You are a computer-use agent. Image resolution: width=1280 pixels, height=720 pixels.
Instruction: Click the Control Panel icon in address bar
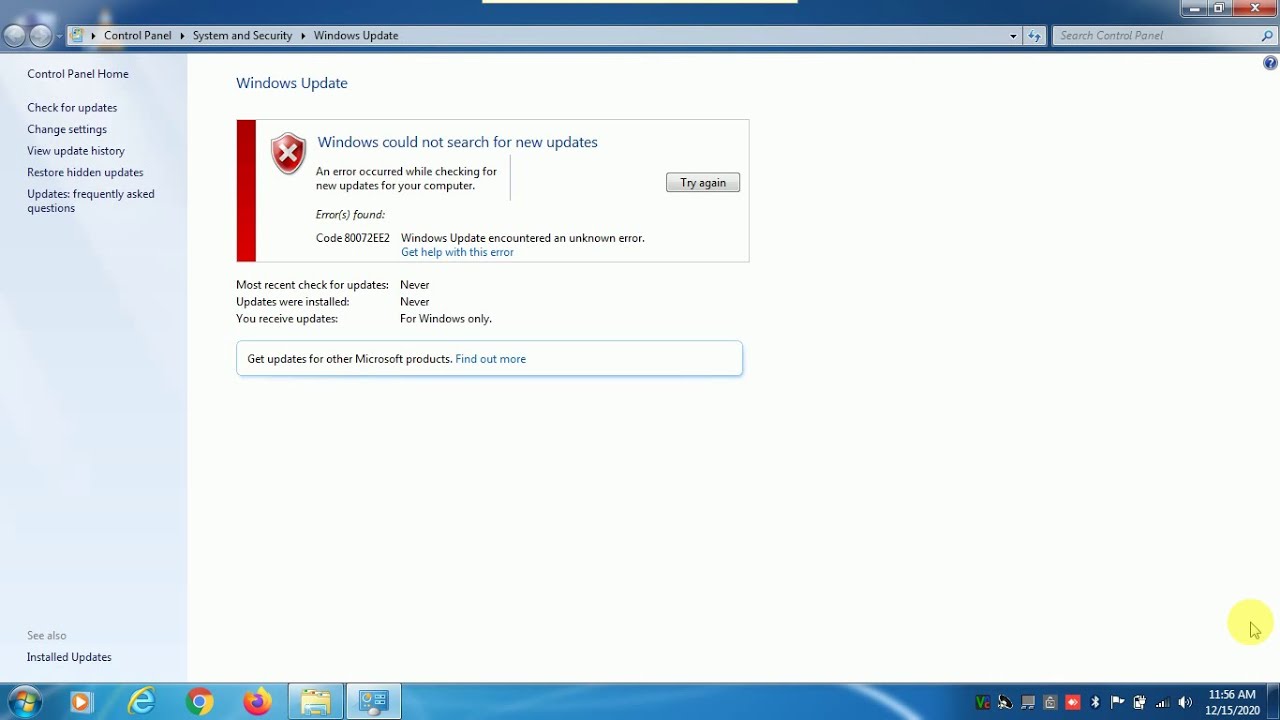tap(77, 35)
